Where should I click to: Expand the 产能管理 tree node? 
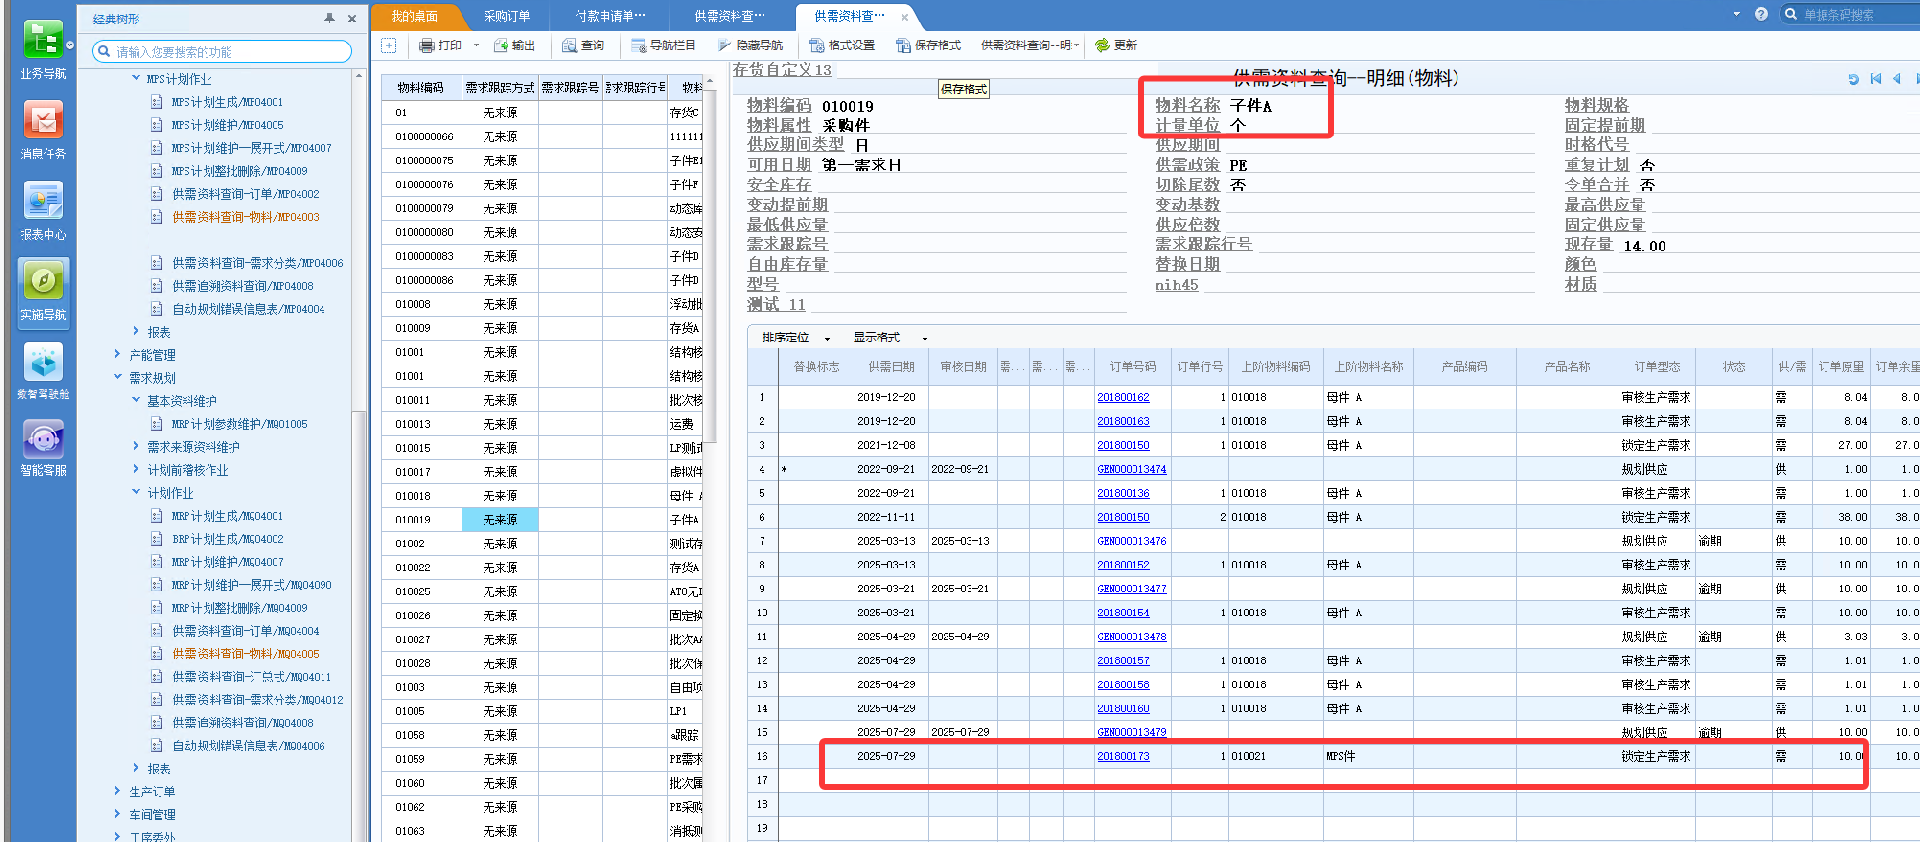click(x=117, y=354)
